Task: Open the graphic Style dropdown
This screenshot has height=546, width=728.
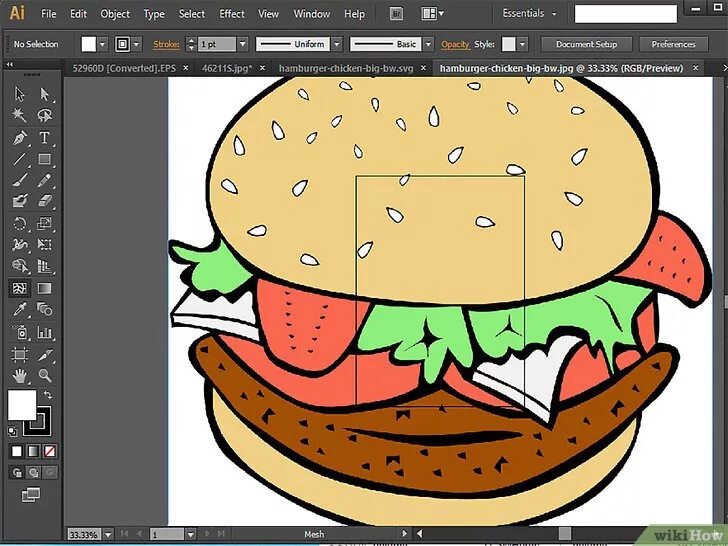Action: tap(523, 45)
